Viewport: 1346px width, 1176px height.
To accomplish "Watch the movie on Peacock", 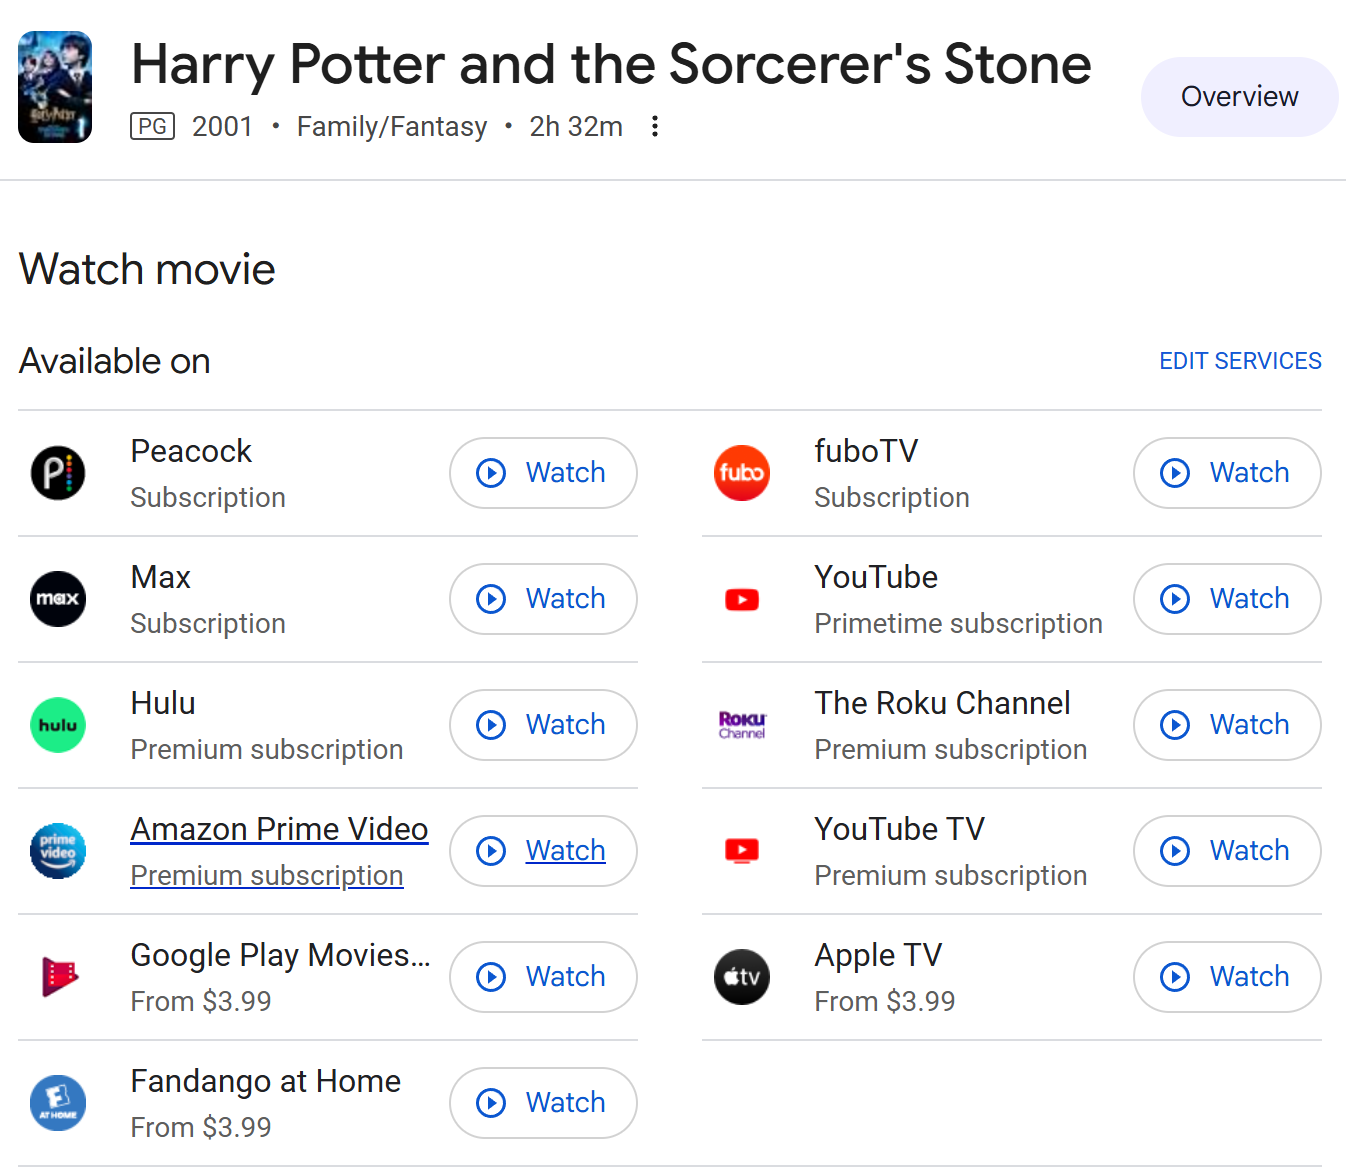I will (x=543, y=473).
